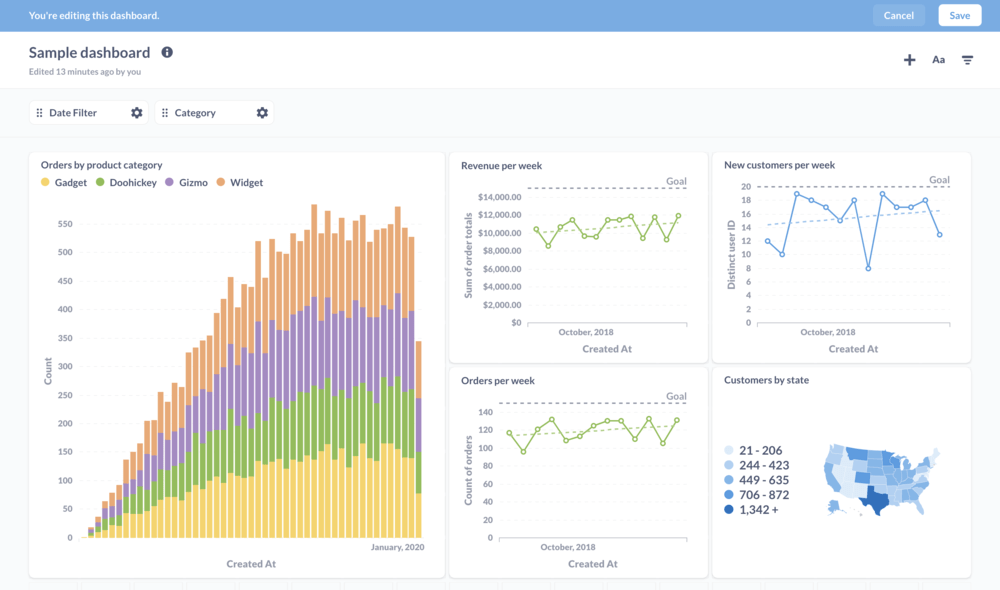Open the Customers by state question
This screenshot has height=590, width=1000.
pos(766,379)
